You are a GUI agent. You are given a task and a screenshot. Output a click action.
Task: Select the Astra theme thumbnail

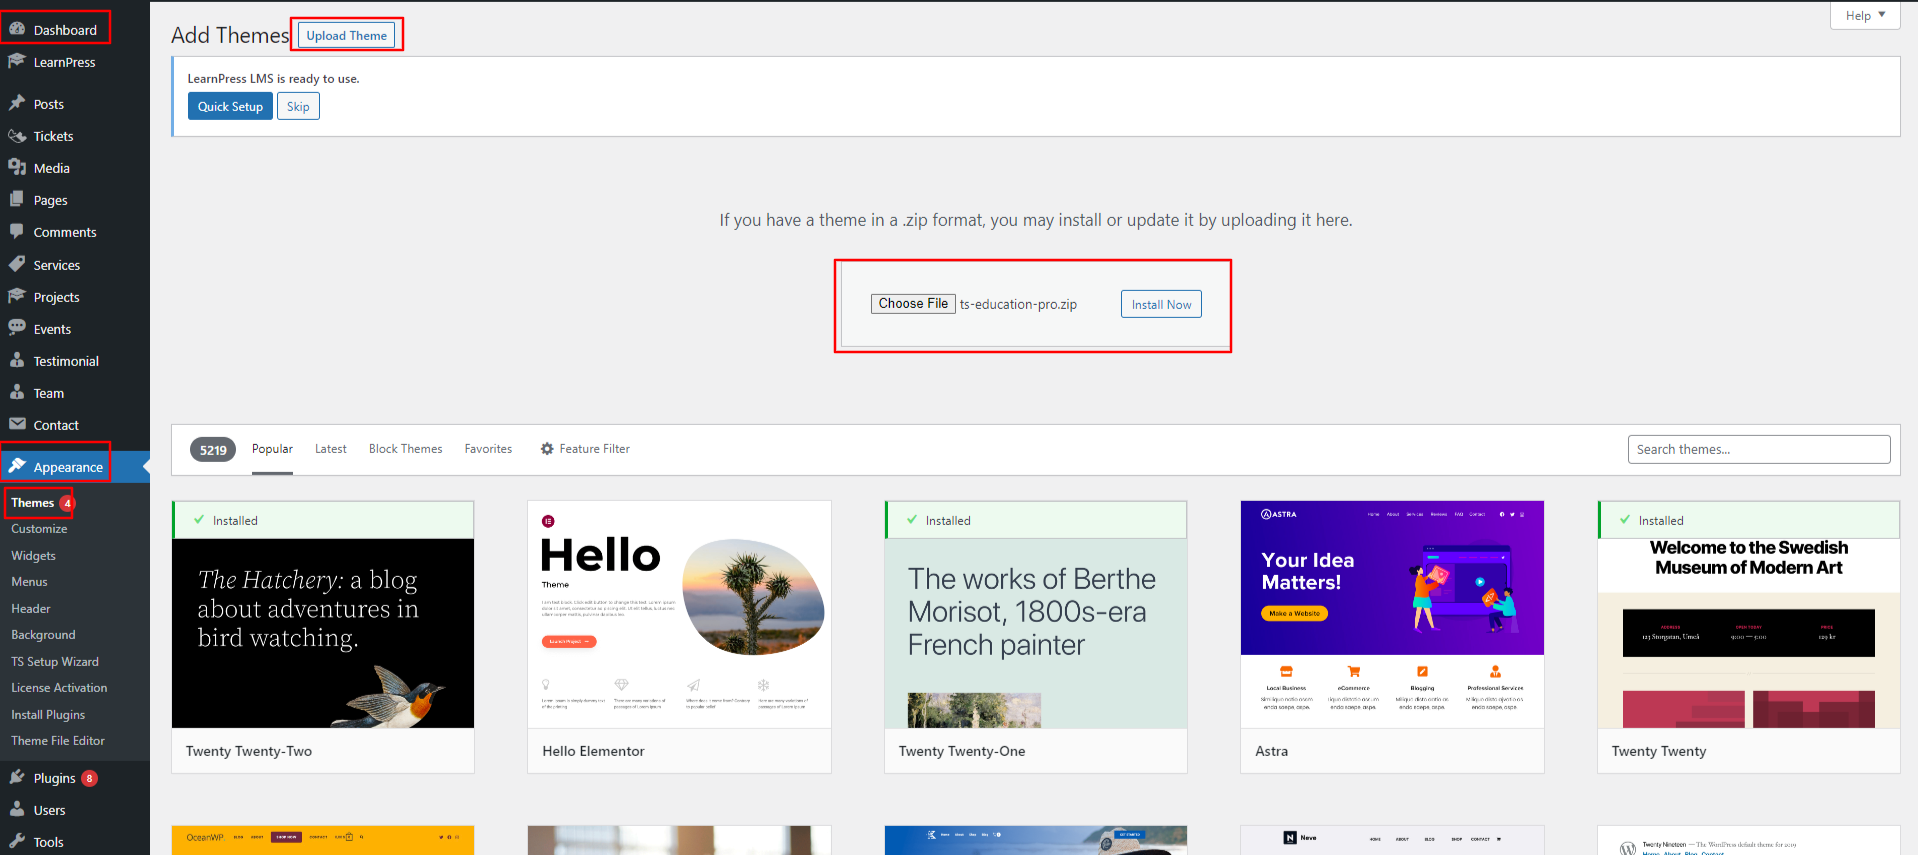click(1392, 614)
